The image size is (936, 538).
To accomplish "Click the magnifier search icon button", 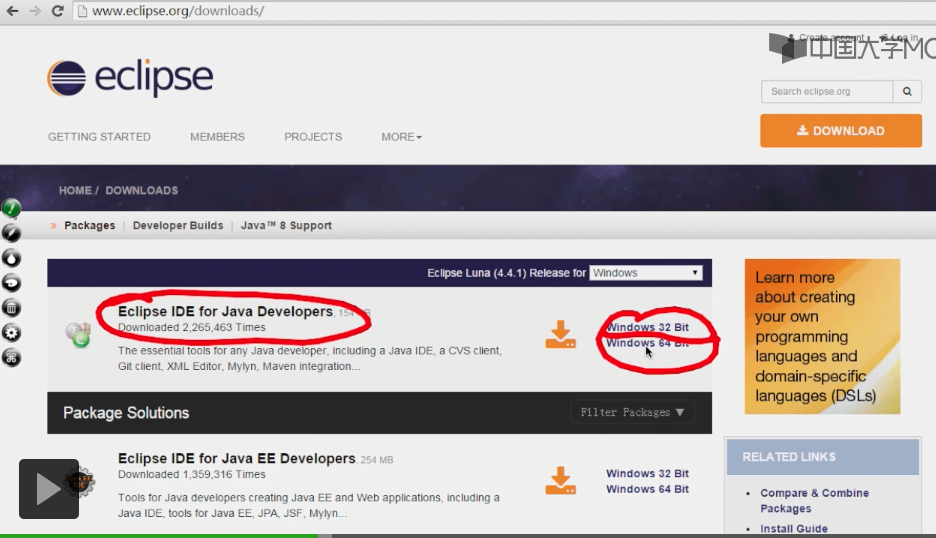I will [x=907, y=91].
